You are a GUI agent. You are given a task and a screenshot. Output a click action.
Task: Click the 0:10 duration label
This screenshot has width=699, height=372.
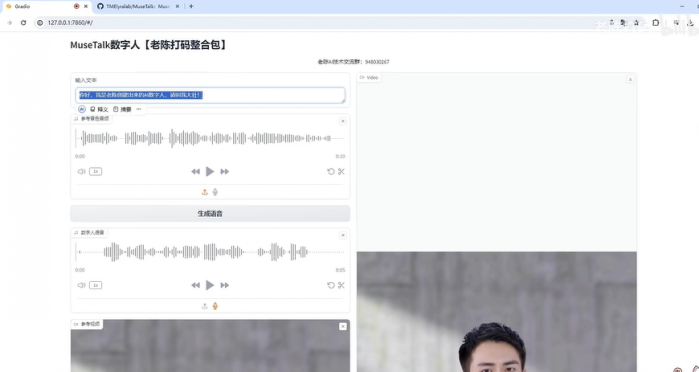(340, 157)
